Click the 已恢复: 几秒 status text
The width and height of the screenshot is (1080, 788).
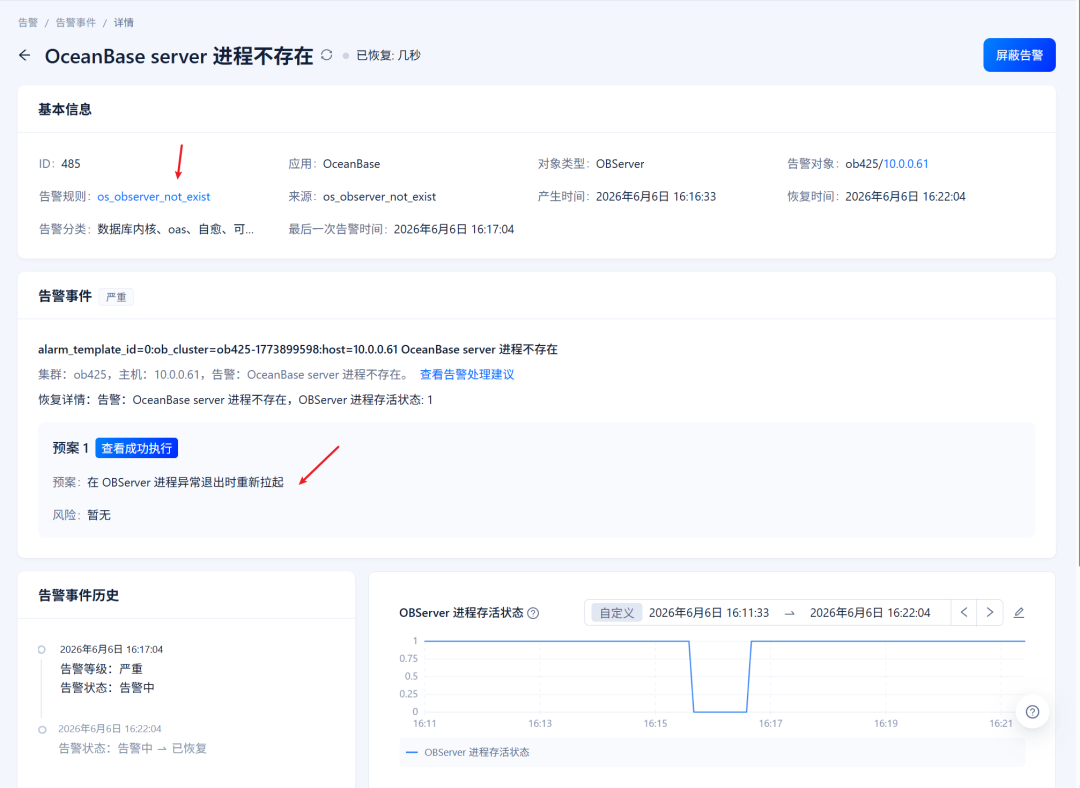(388, 55)
